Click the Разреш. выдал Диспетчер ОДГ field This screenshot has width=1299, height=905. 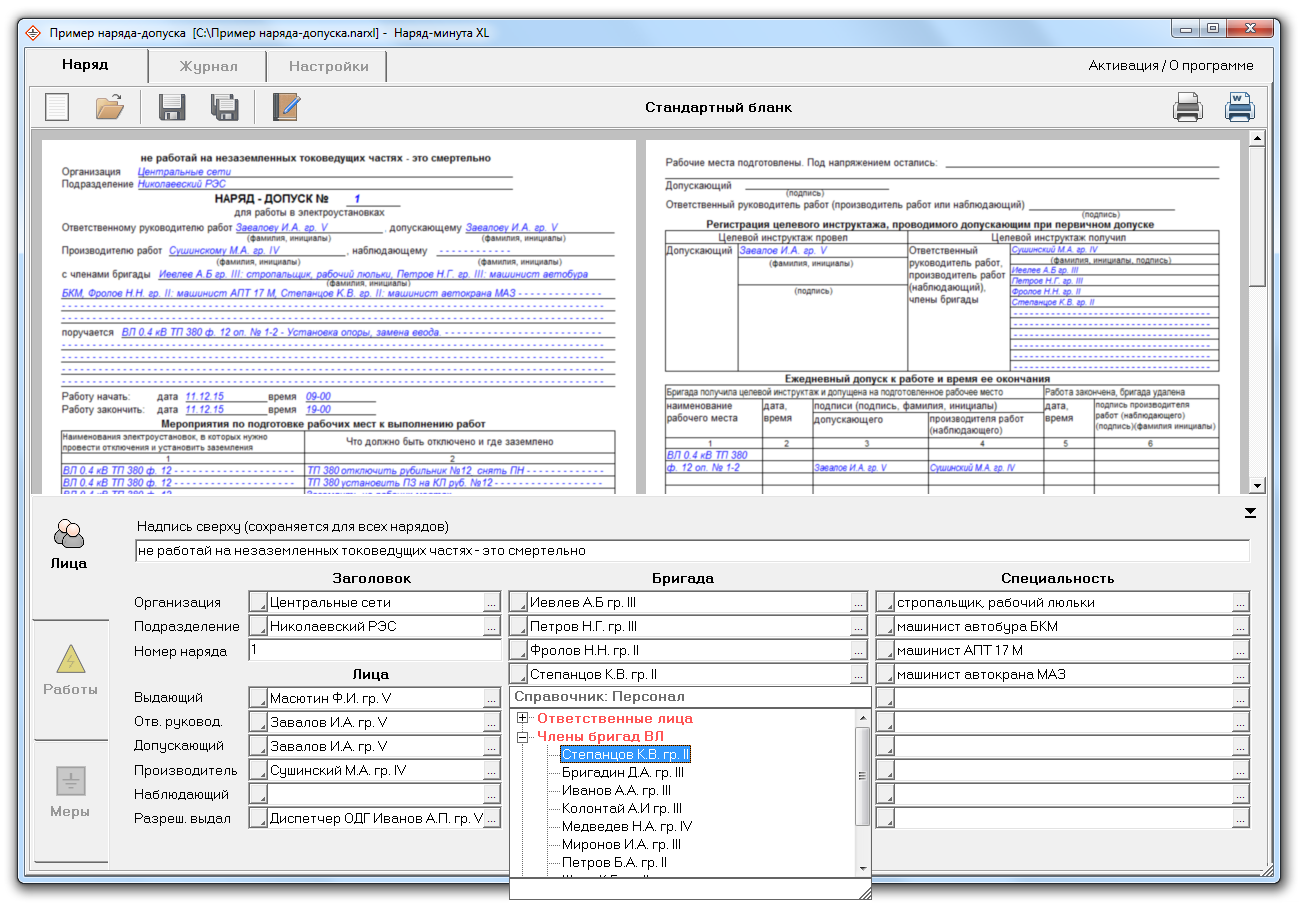[x=375, y=819]
